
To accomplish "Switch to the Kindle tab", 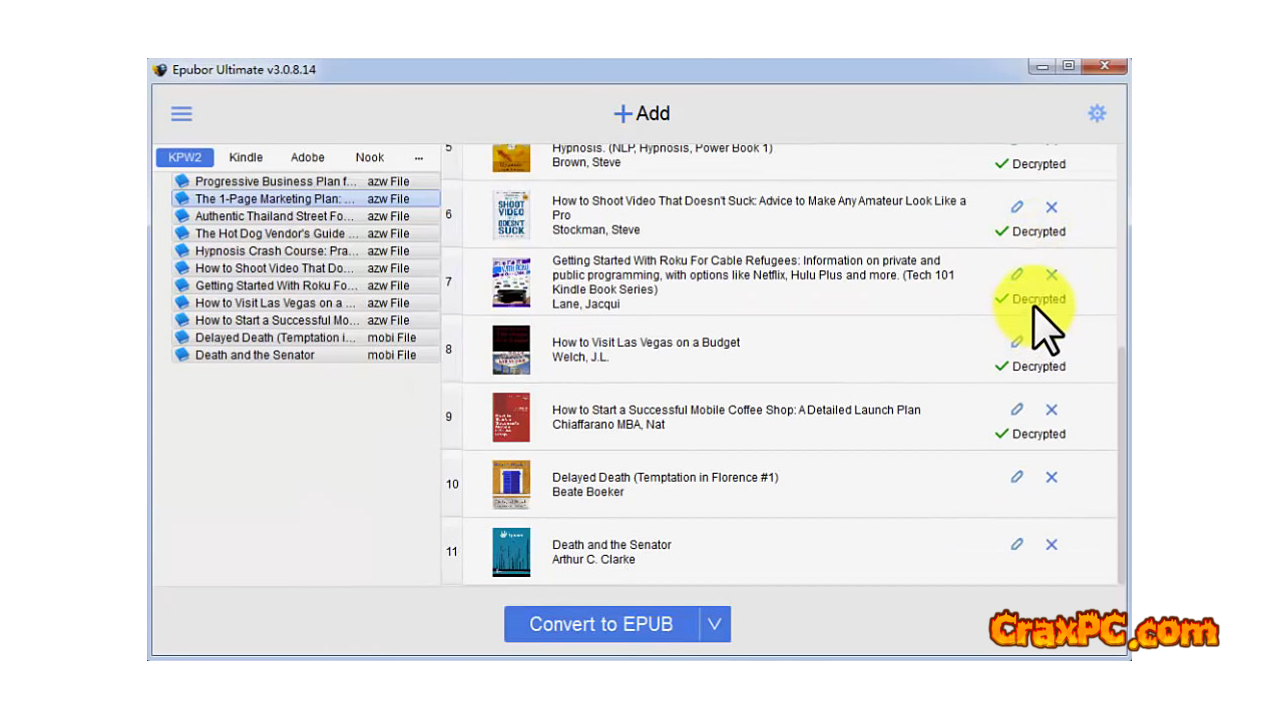I will tap(246, 157).
